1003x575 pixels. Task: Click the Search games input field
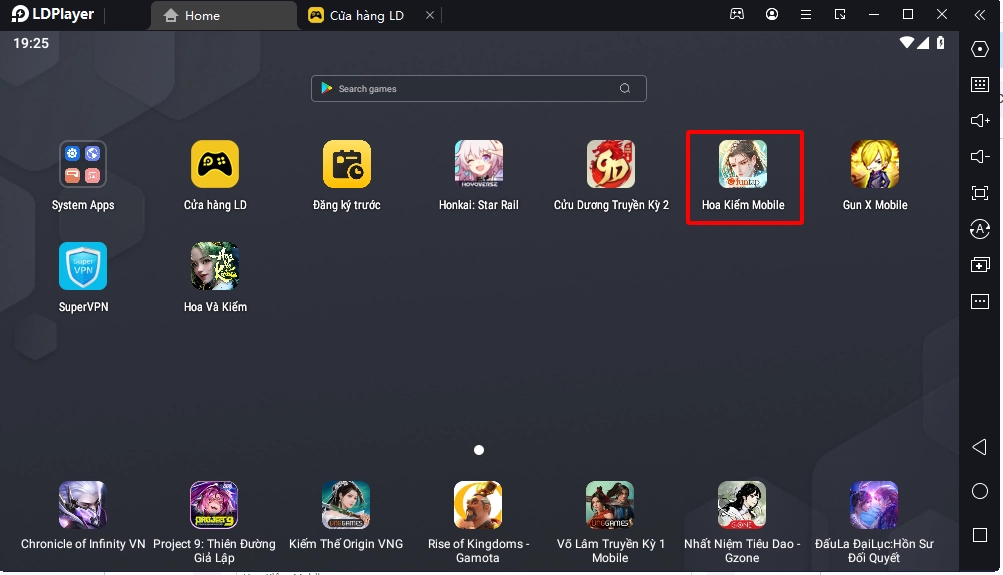(478, 88)
